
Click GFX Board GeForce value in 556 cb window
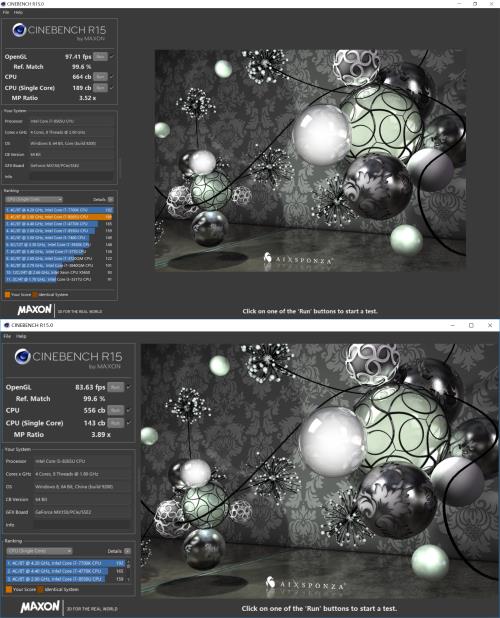tap(82, 512)
